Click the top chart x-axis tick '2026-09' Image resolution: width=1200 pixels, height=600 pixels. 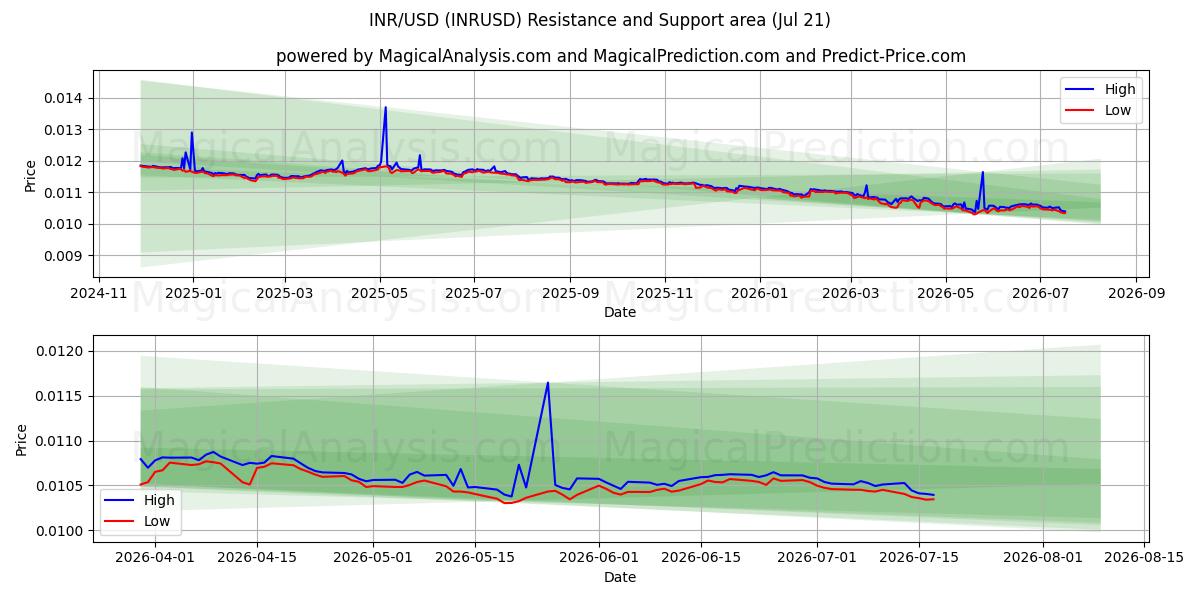click(x=1136, y=294)
